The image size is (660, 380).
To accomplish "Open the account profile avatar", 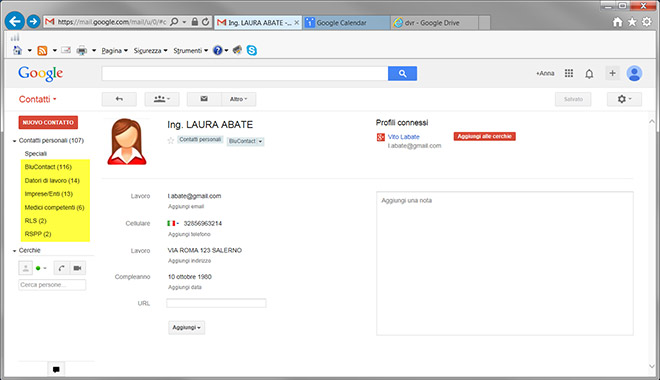I will pyautogui.click(x=634, y=73).
